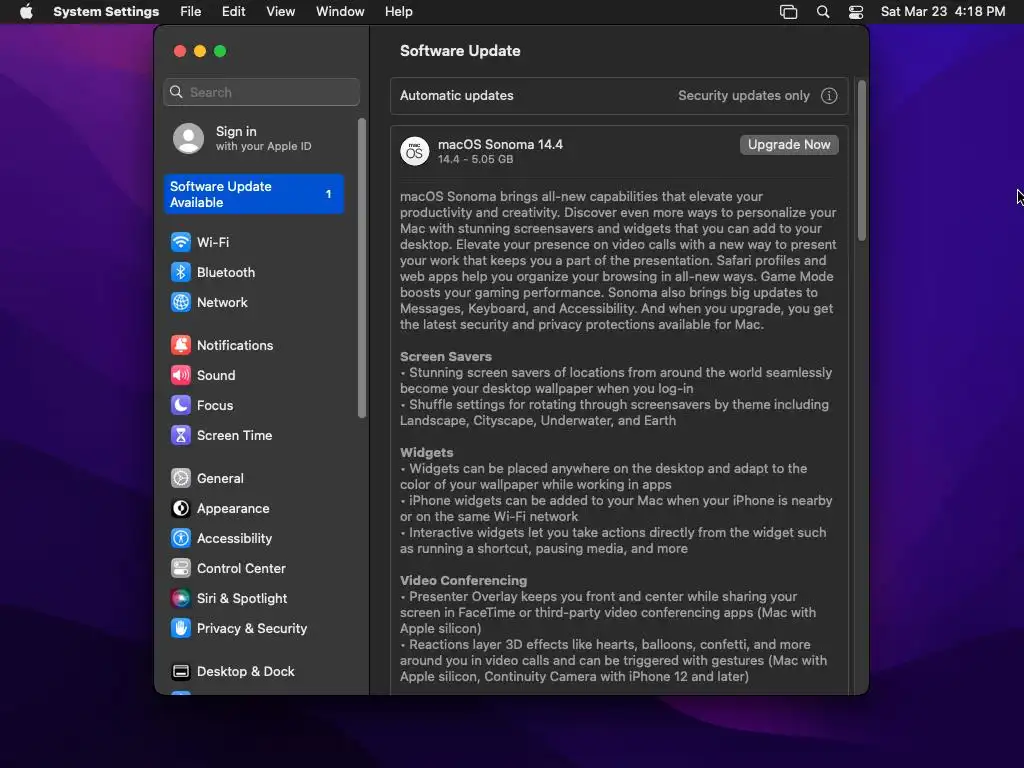Select the Desktop & Dock label
The height and width of the screenshot is (768, 1024).
tap(246, 672)
